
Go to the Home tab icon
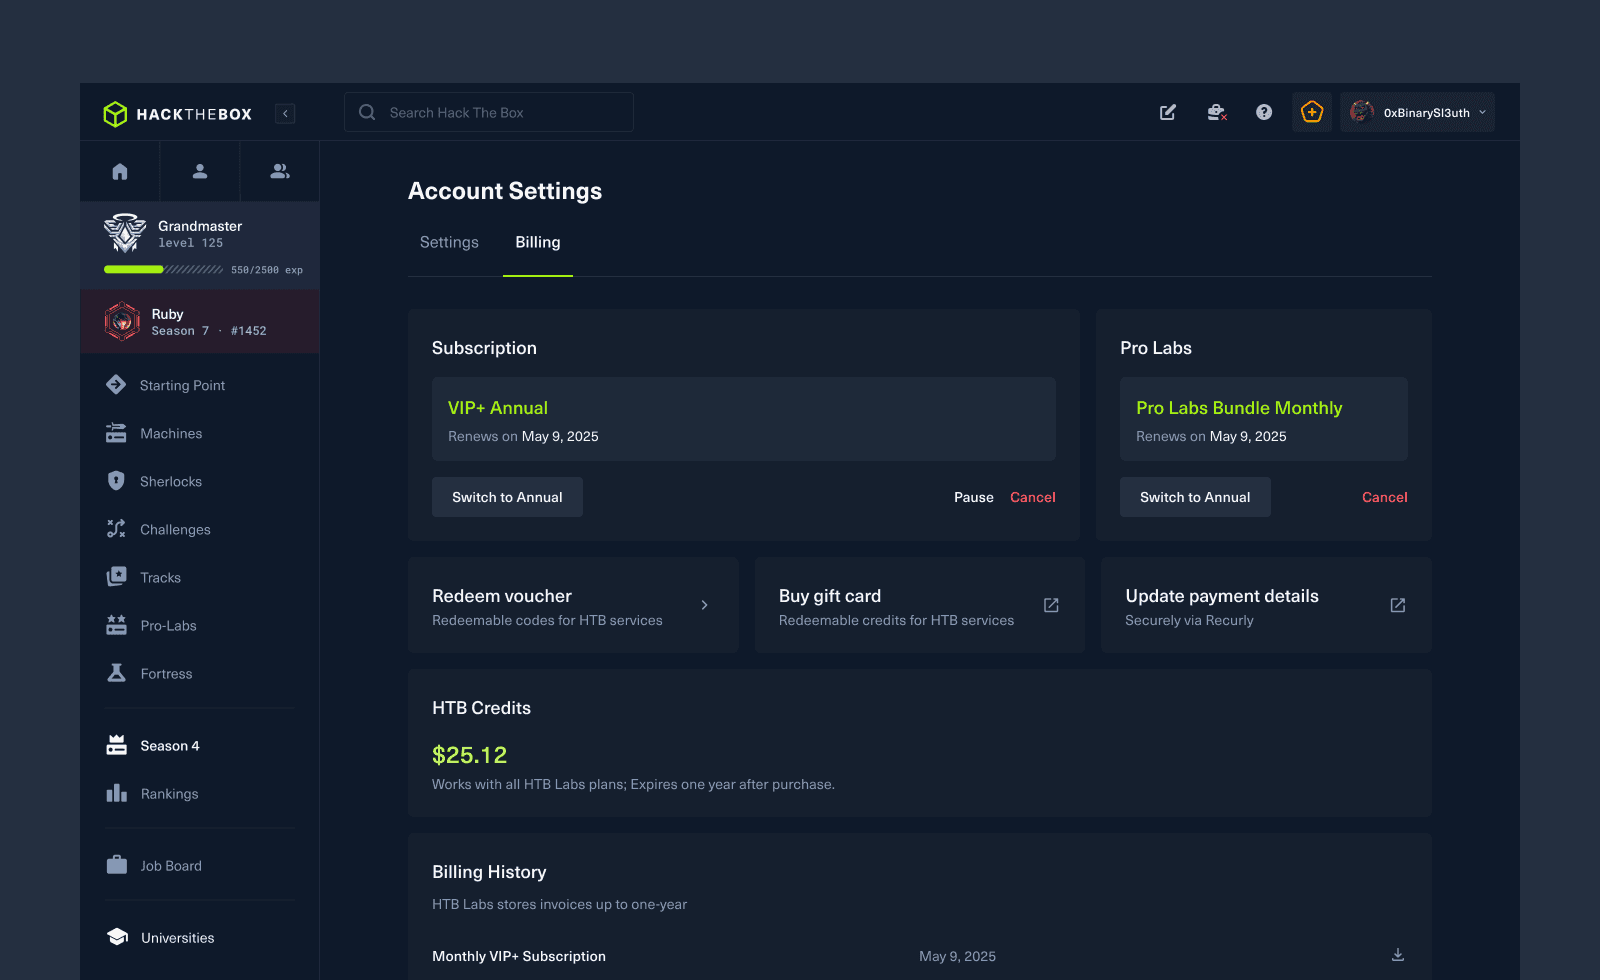(120, 171)
